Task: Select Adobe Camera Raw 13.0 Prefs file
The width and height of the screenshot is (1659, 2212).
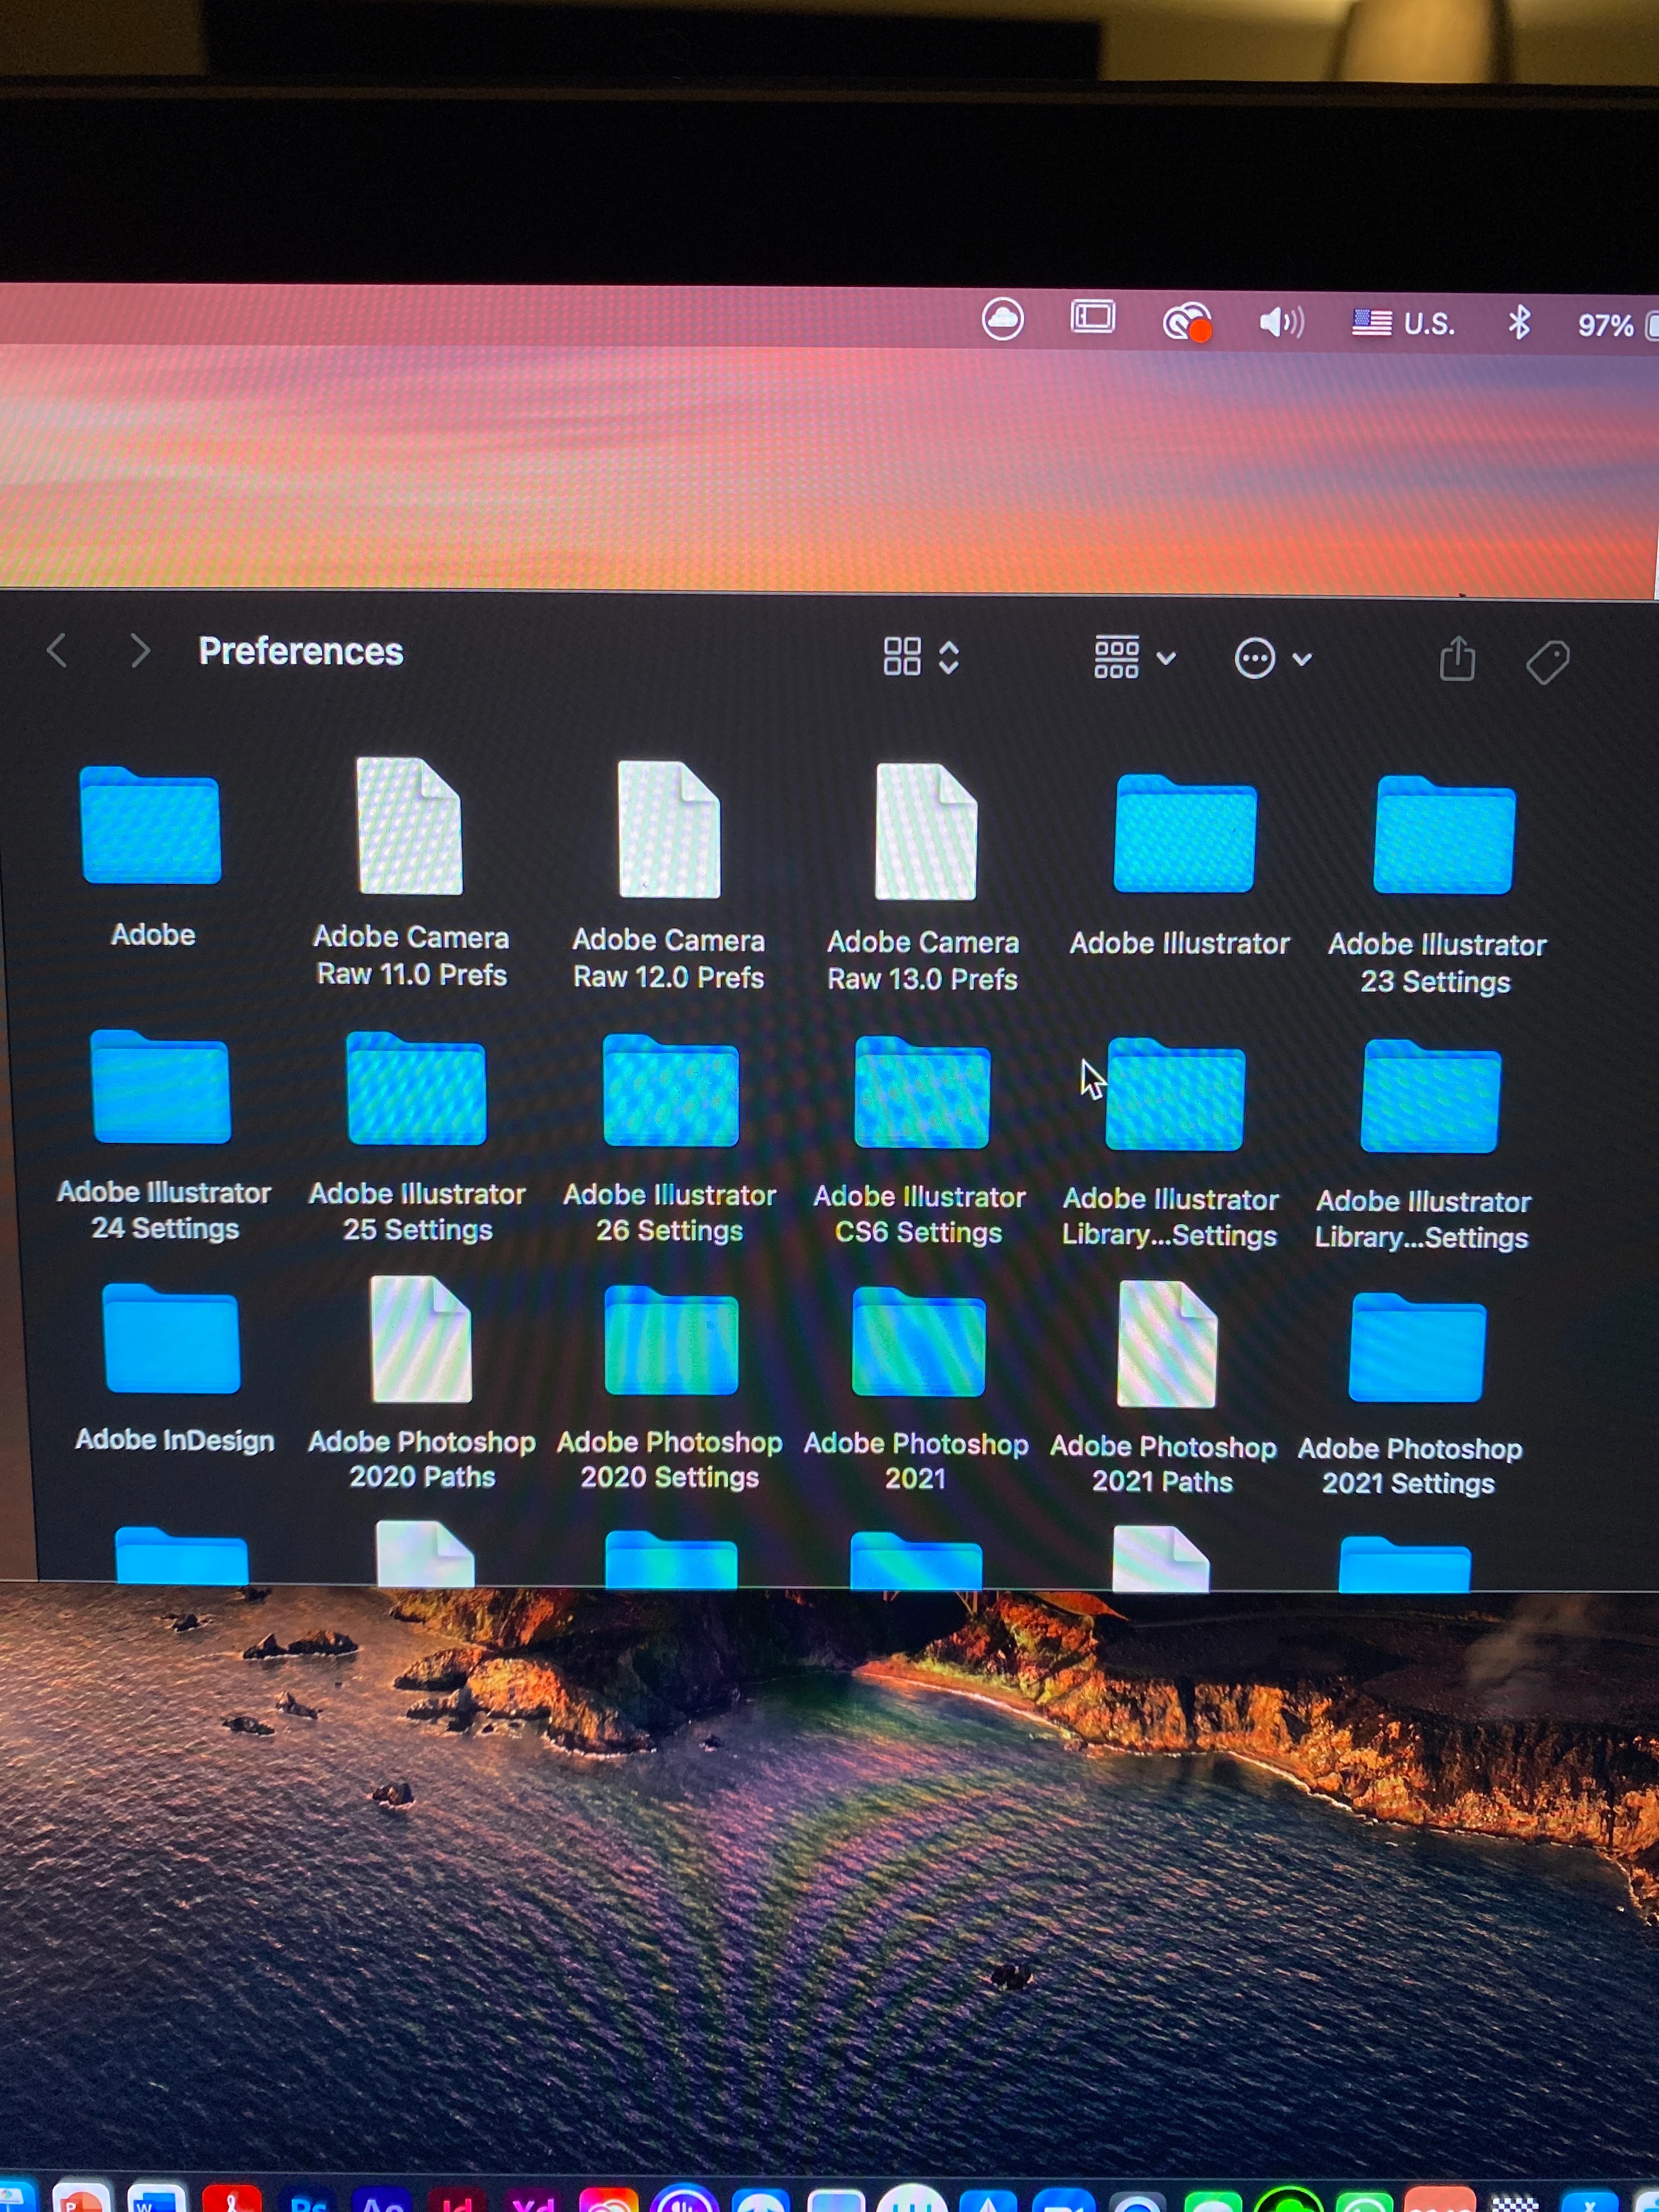Action: [925, 832]
